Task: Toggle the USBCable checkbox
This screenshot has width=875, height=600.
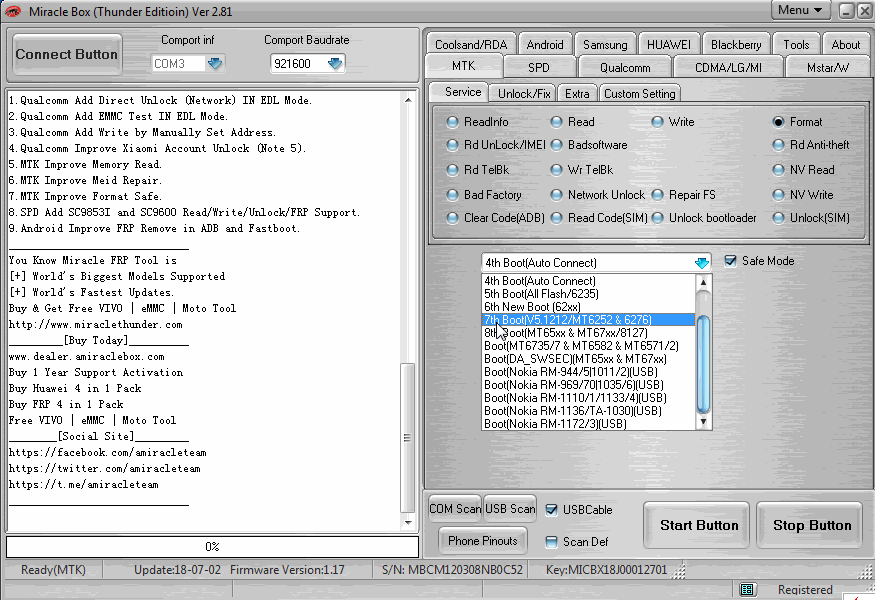Action: [x=551, y=510]
